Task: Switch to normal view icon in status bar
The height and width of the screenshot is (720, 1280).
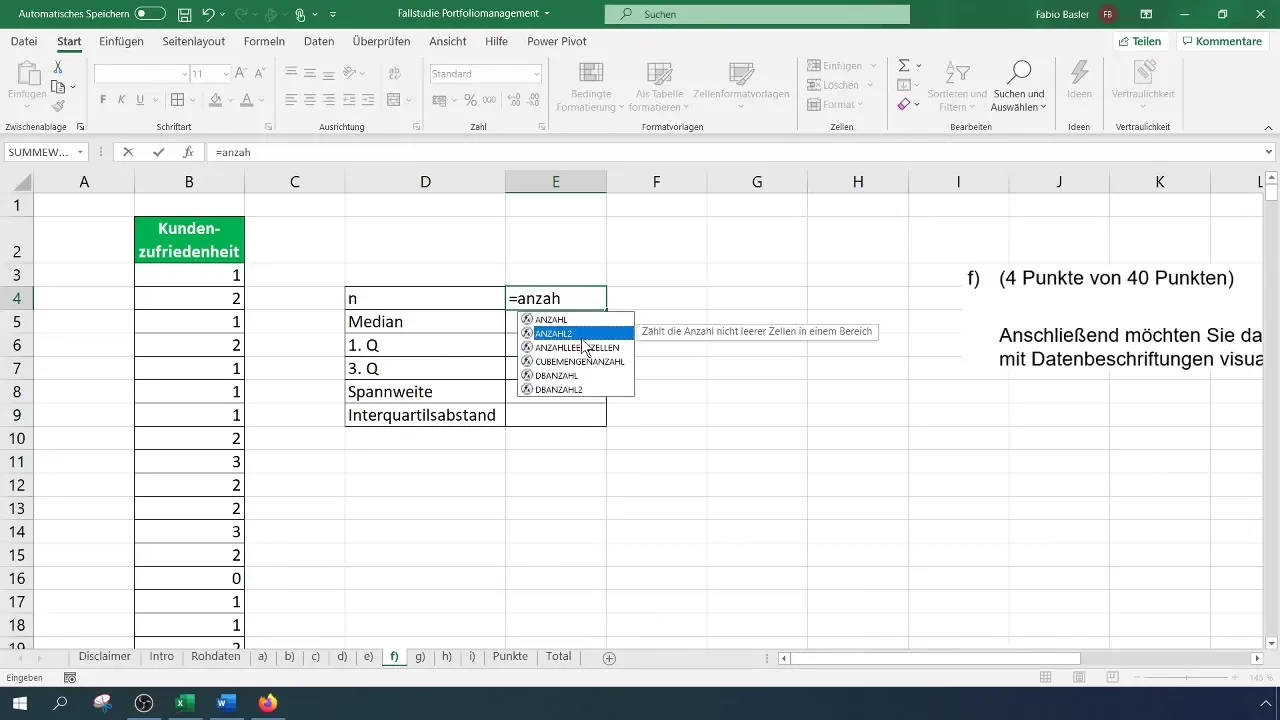Action: tap(1045, 678)
